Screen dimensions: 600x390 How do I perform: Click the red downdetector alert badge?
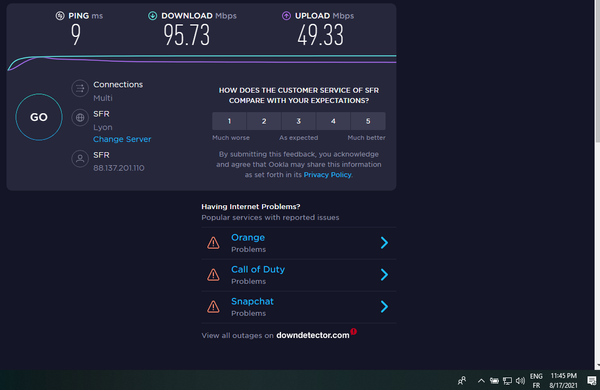coord(354,331)
